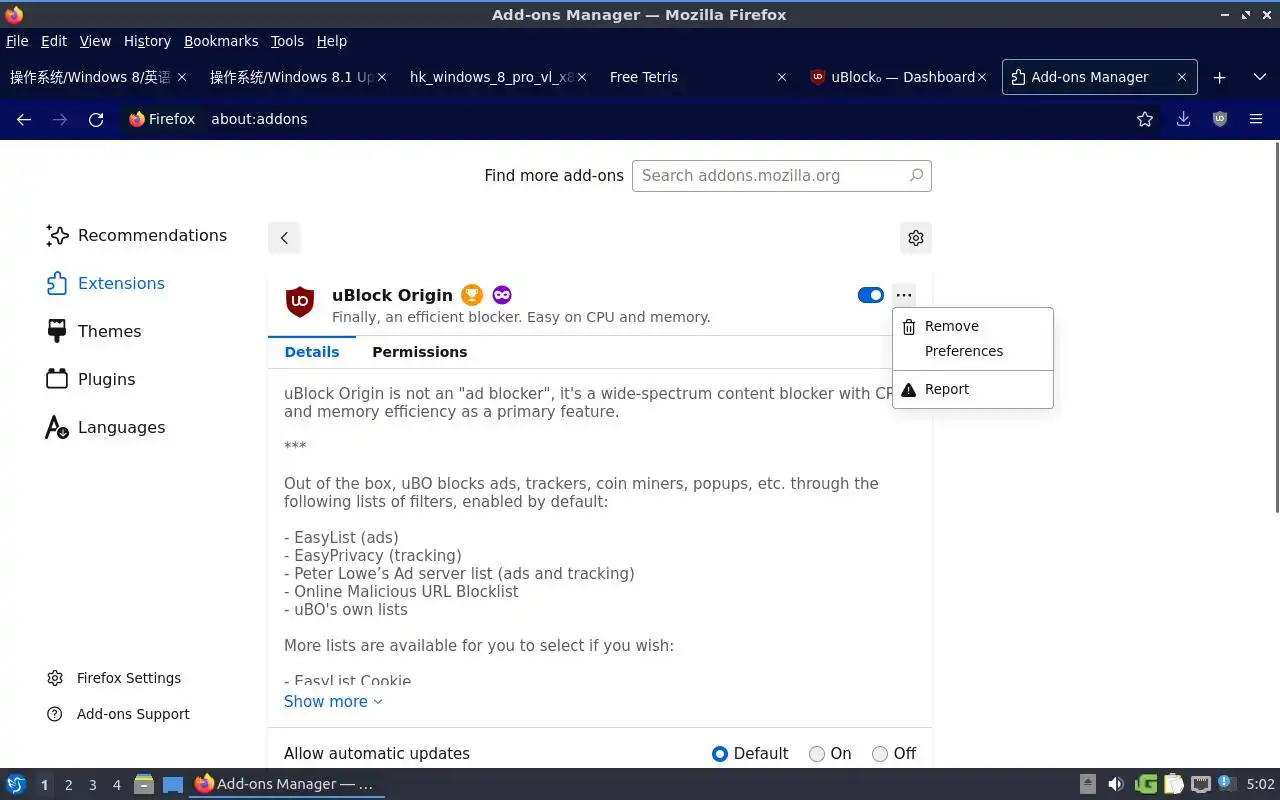This screenshot has height=800, width=1280.
Task: Open Languages in the sidebar
Action: [105, 428]
